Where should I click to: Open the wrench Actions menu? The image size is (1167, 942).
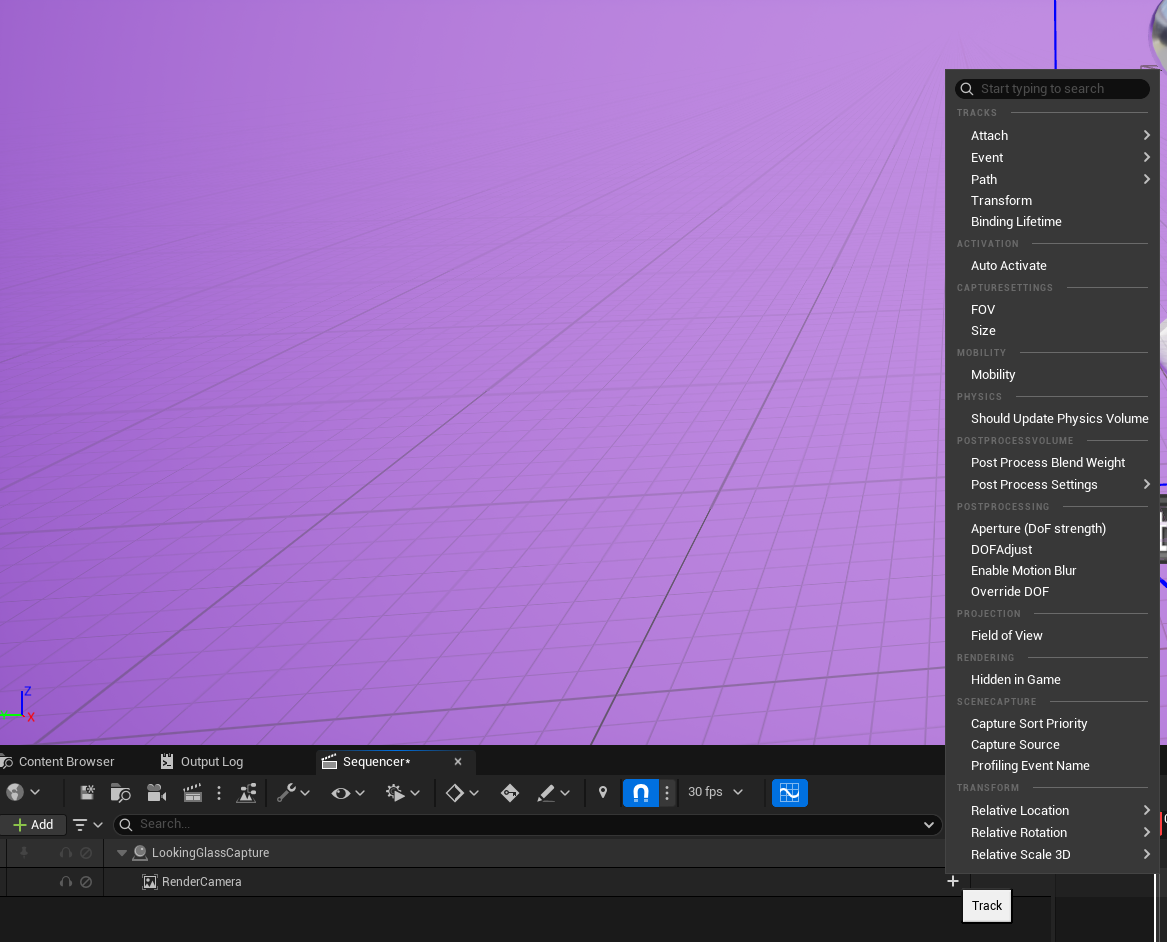point(293,793)
